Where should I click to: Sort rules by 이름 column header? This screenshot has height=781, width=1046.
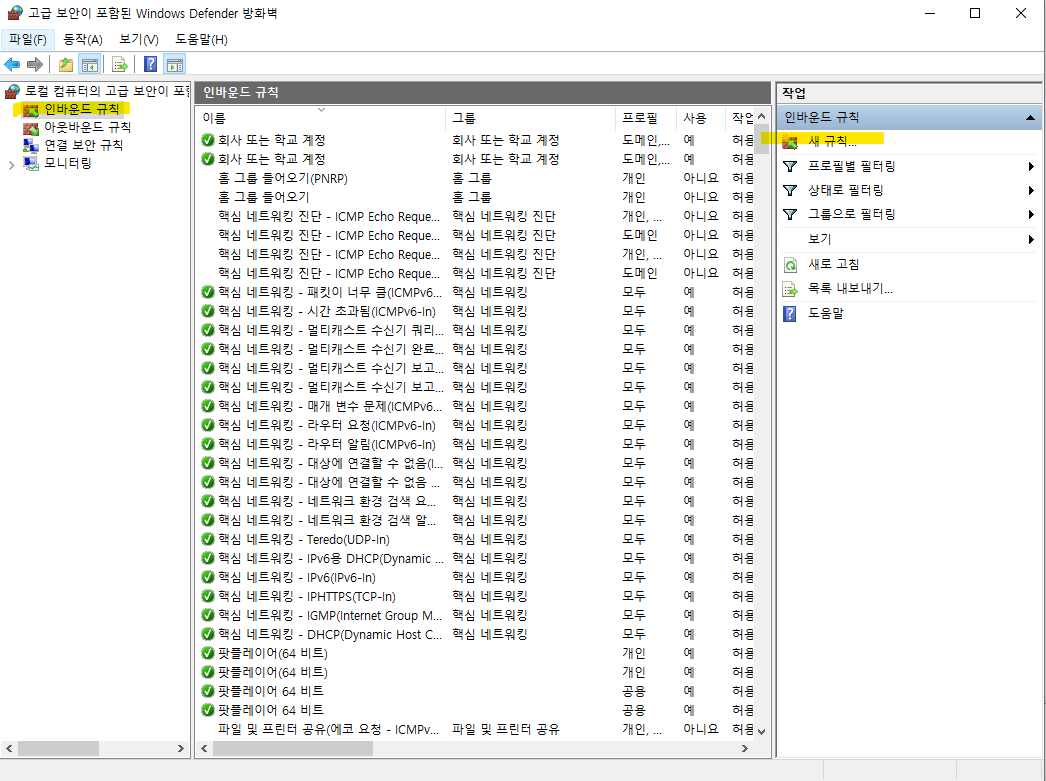point(321,118)
